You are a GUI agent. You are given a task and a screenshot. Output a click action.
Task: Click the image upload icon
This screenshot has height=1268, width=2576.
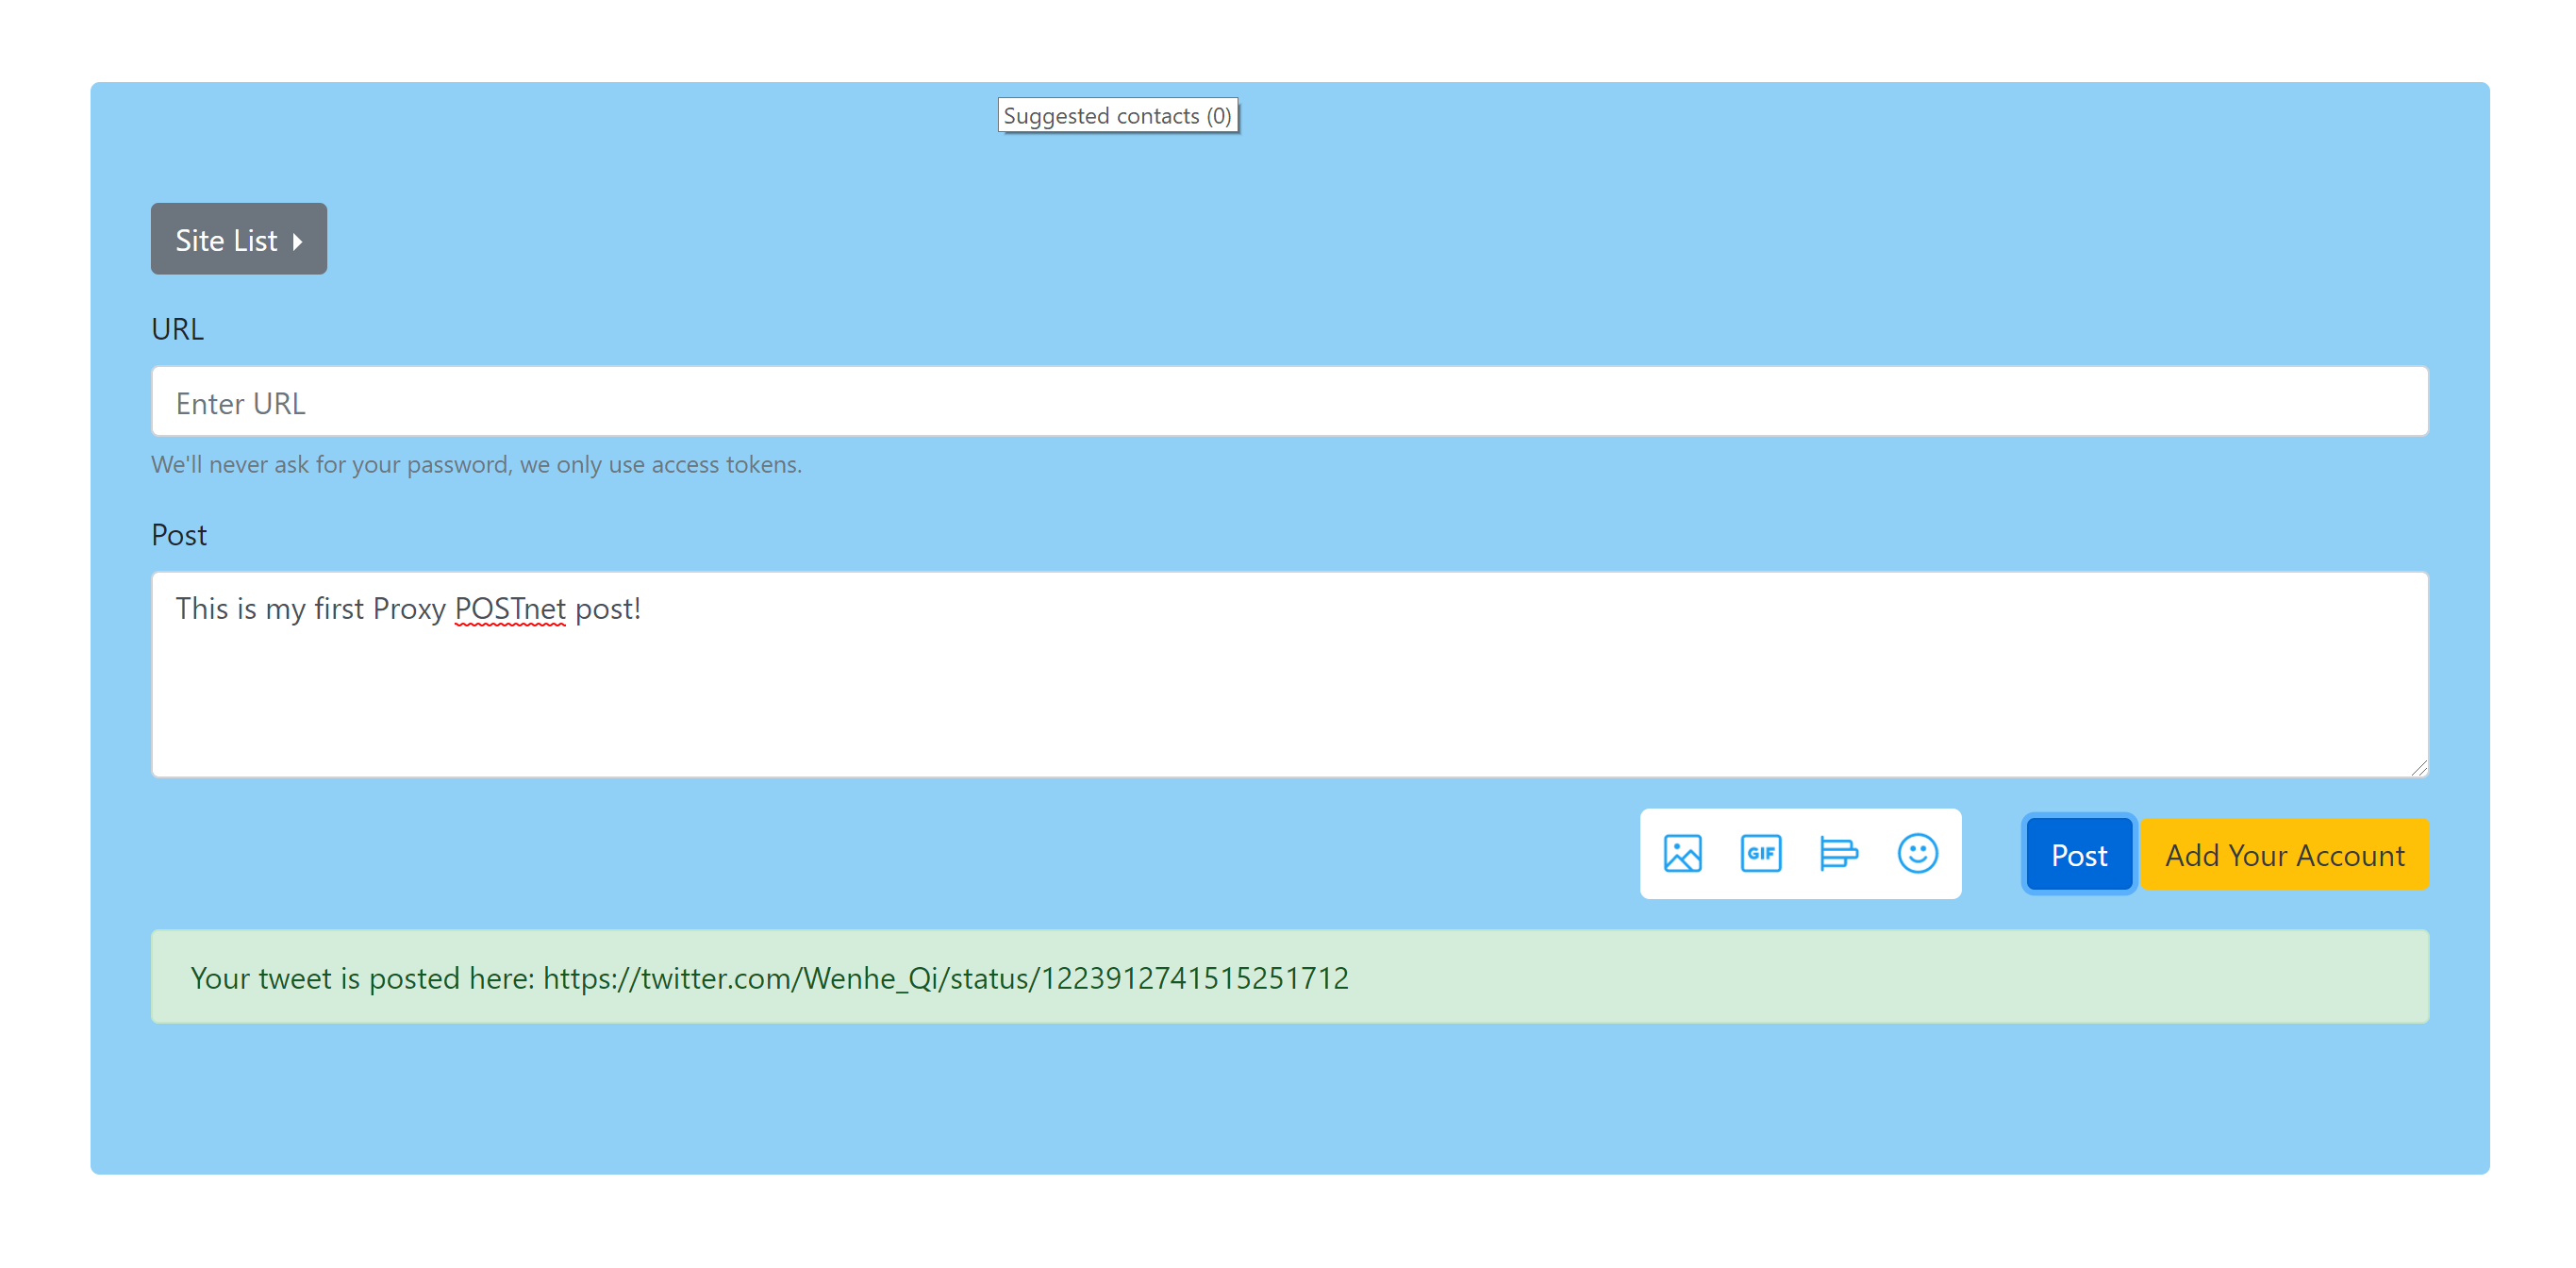click(1682, 853)
